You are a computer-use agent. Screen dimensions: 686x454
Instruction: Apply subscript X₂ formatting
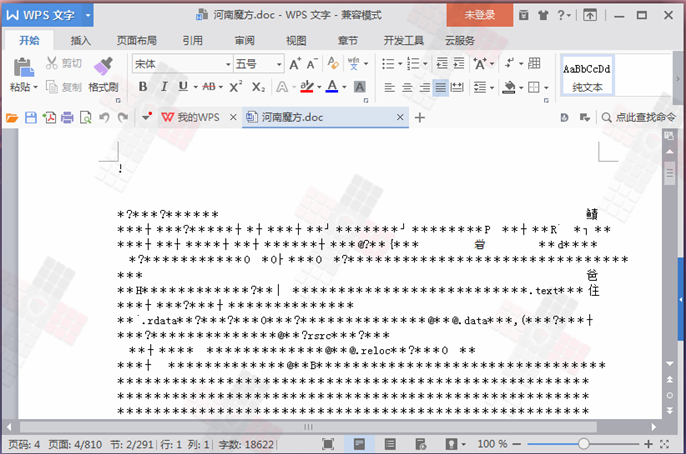pyautogui.click(x=258, y=87)
